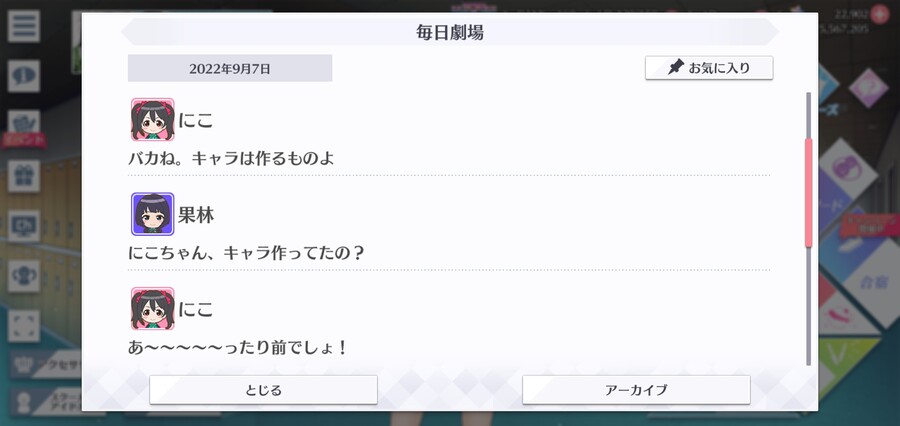Open the notice speech-bubble icon
900x426 pixels.
(24, 76)
